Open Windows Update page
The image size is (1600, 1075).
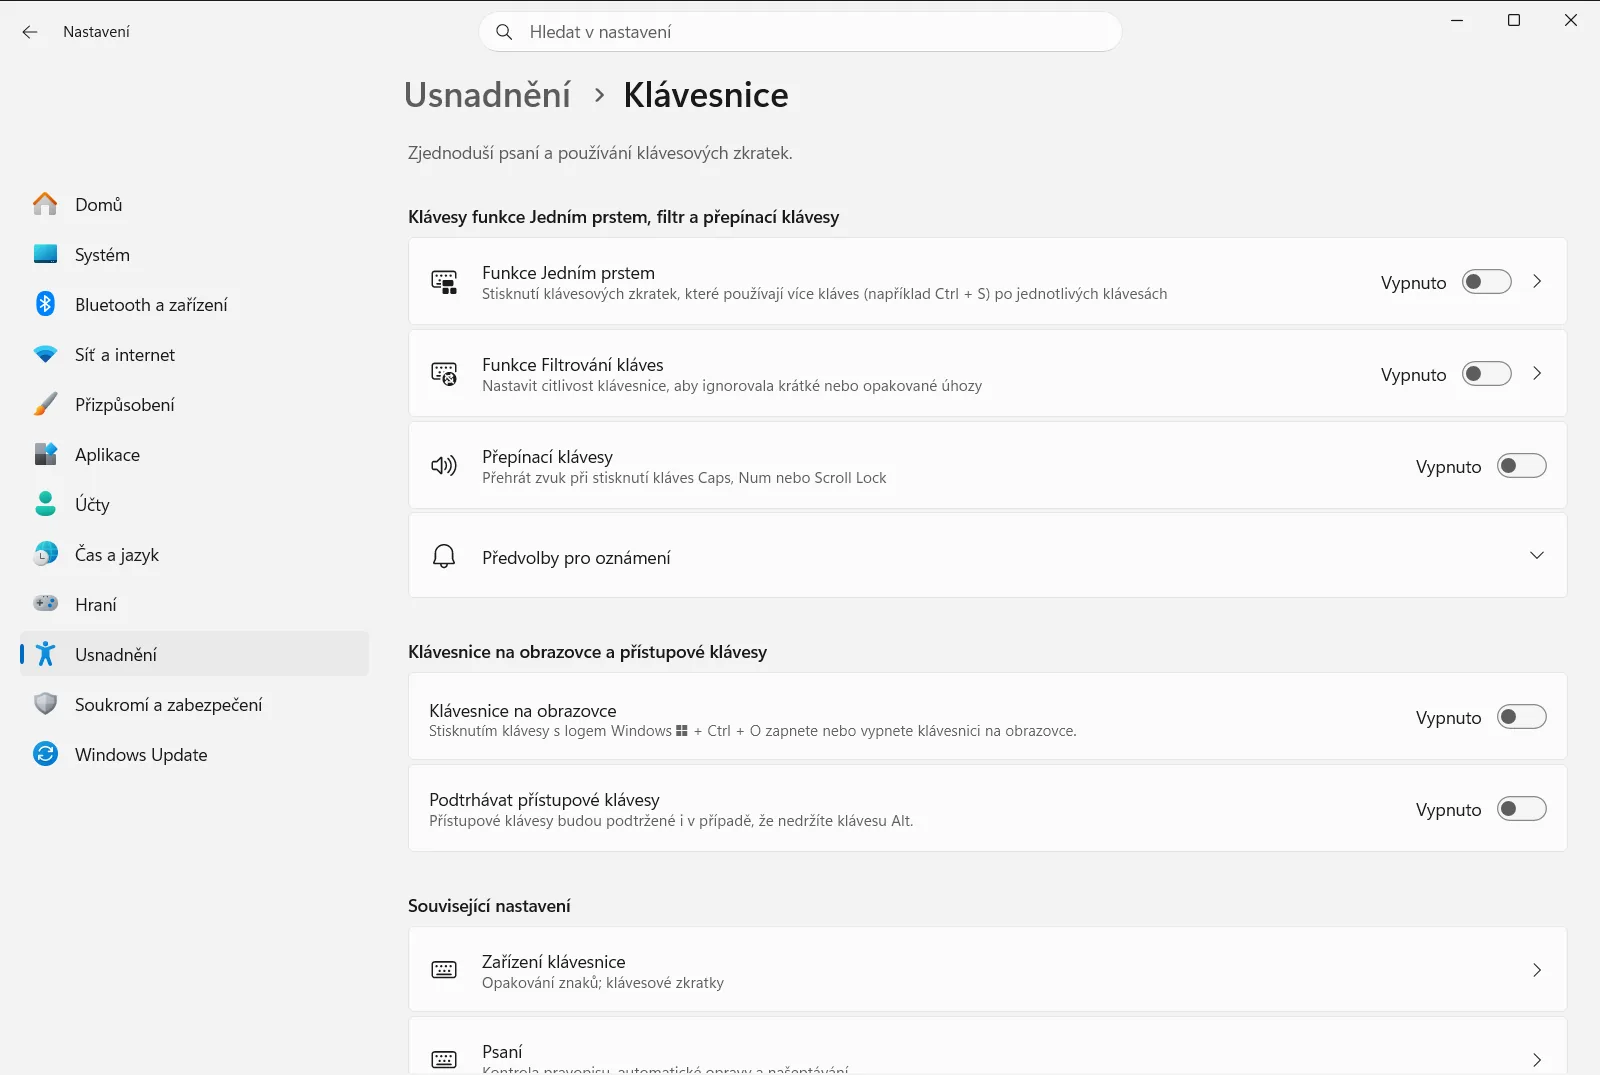coord(195,754)
